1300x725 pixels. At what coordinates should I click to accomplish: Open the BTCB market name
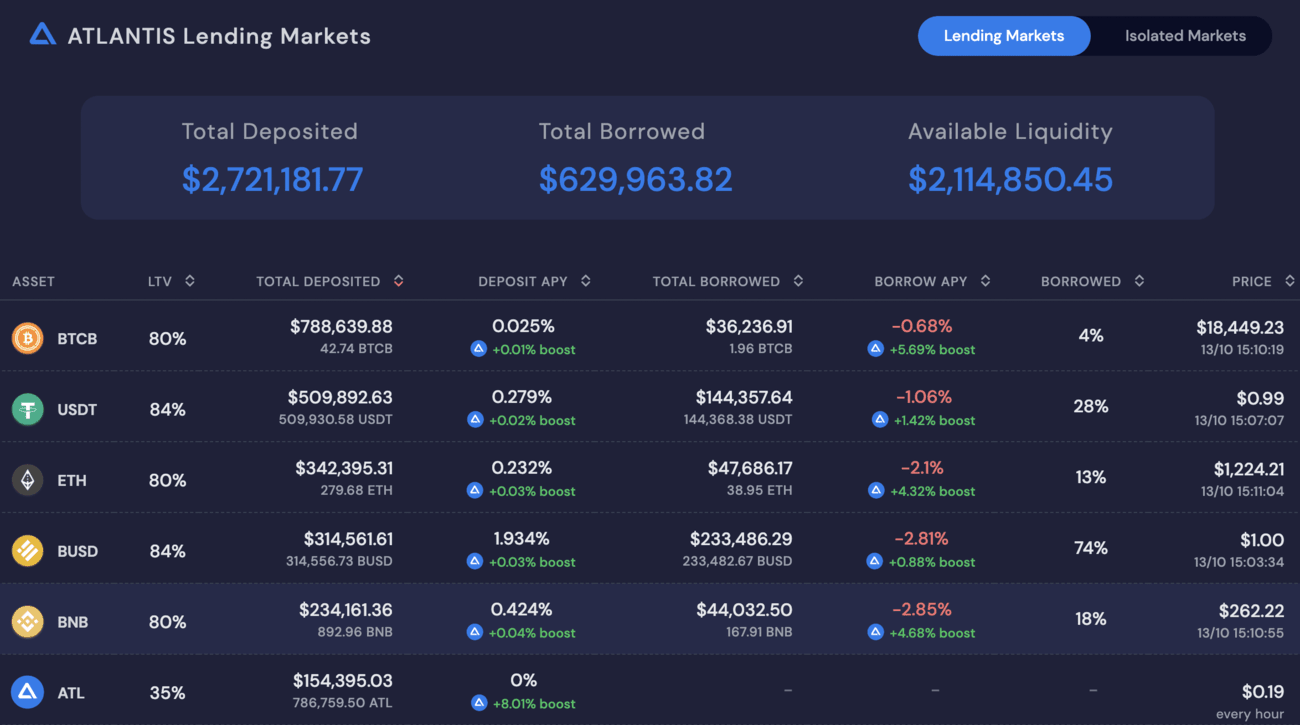(x=77, y=339)
